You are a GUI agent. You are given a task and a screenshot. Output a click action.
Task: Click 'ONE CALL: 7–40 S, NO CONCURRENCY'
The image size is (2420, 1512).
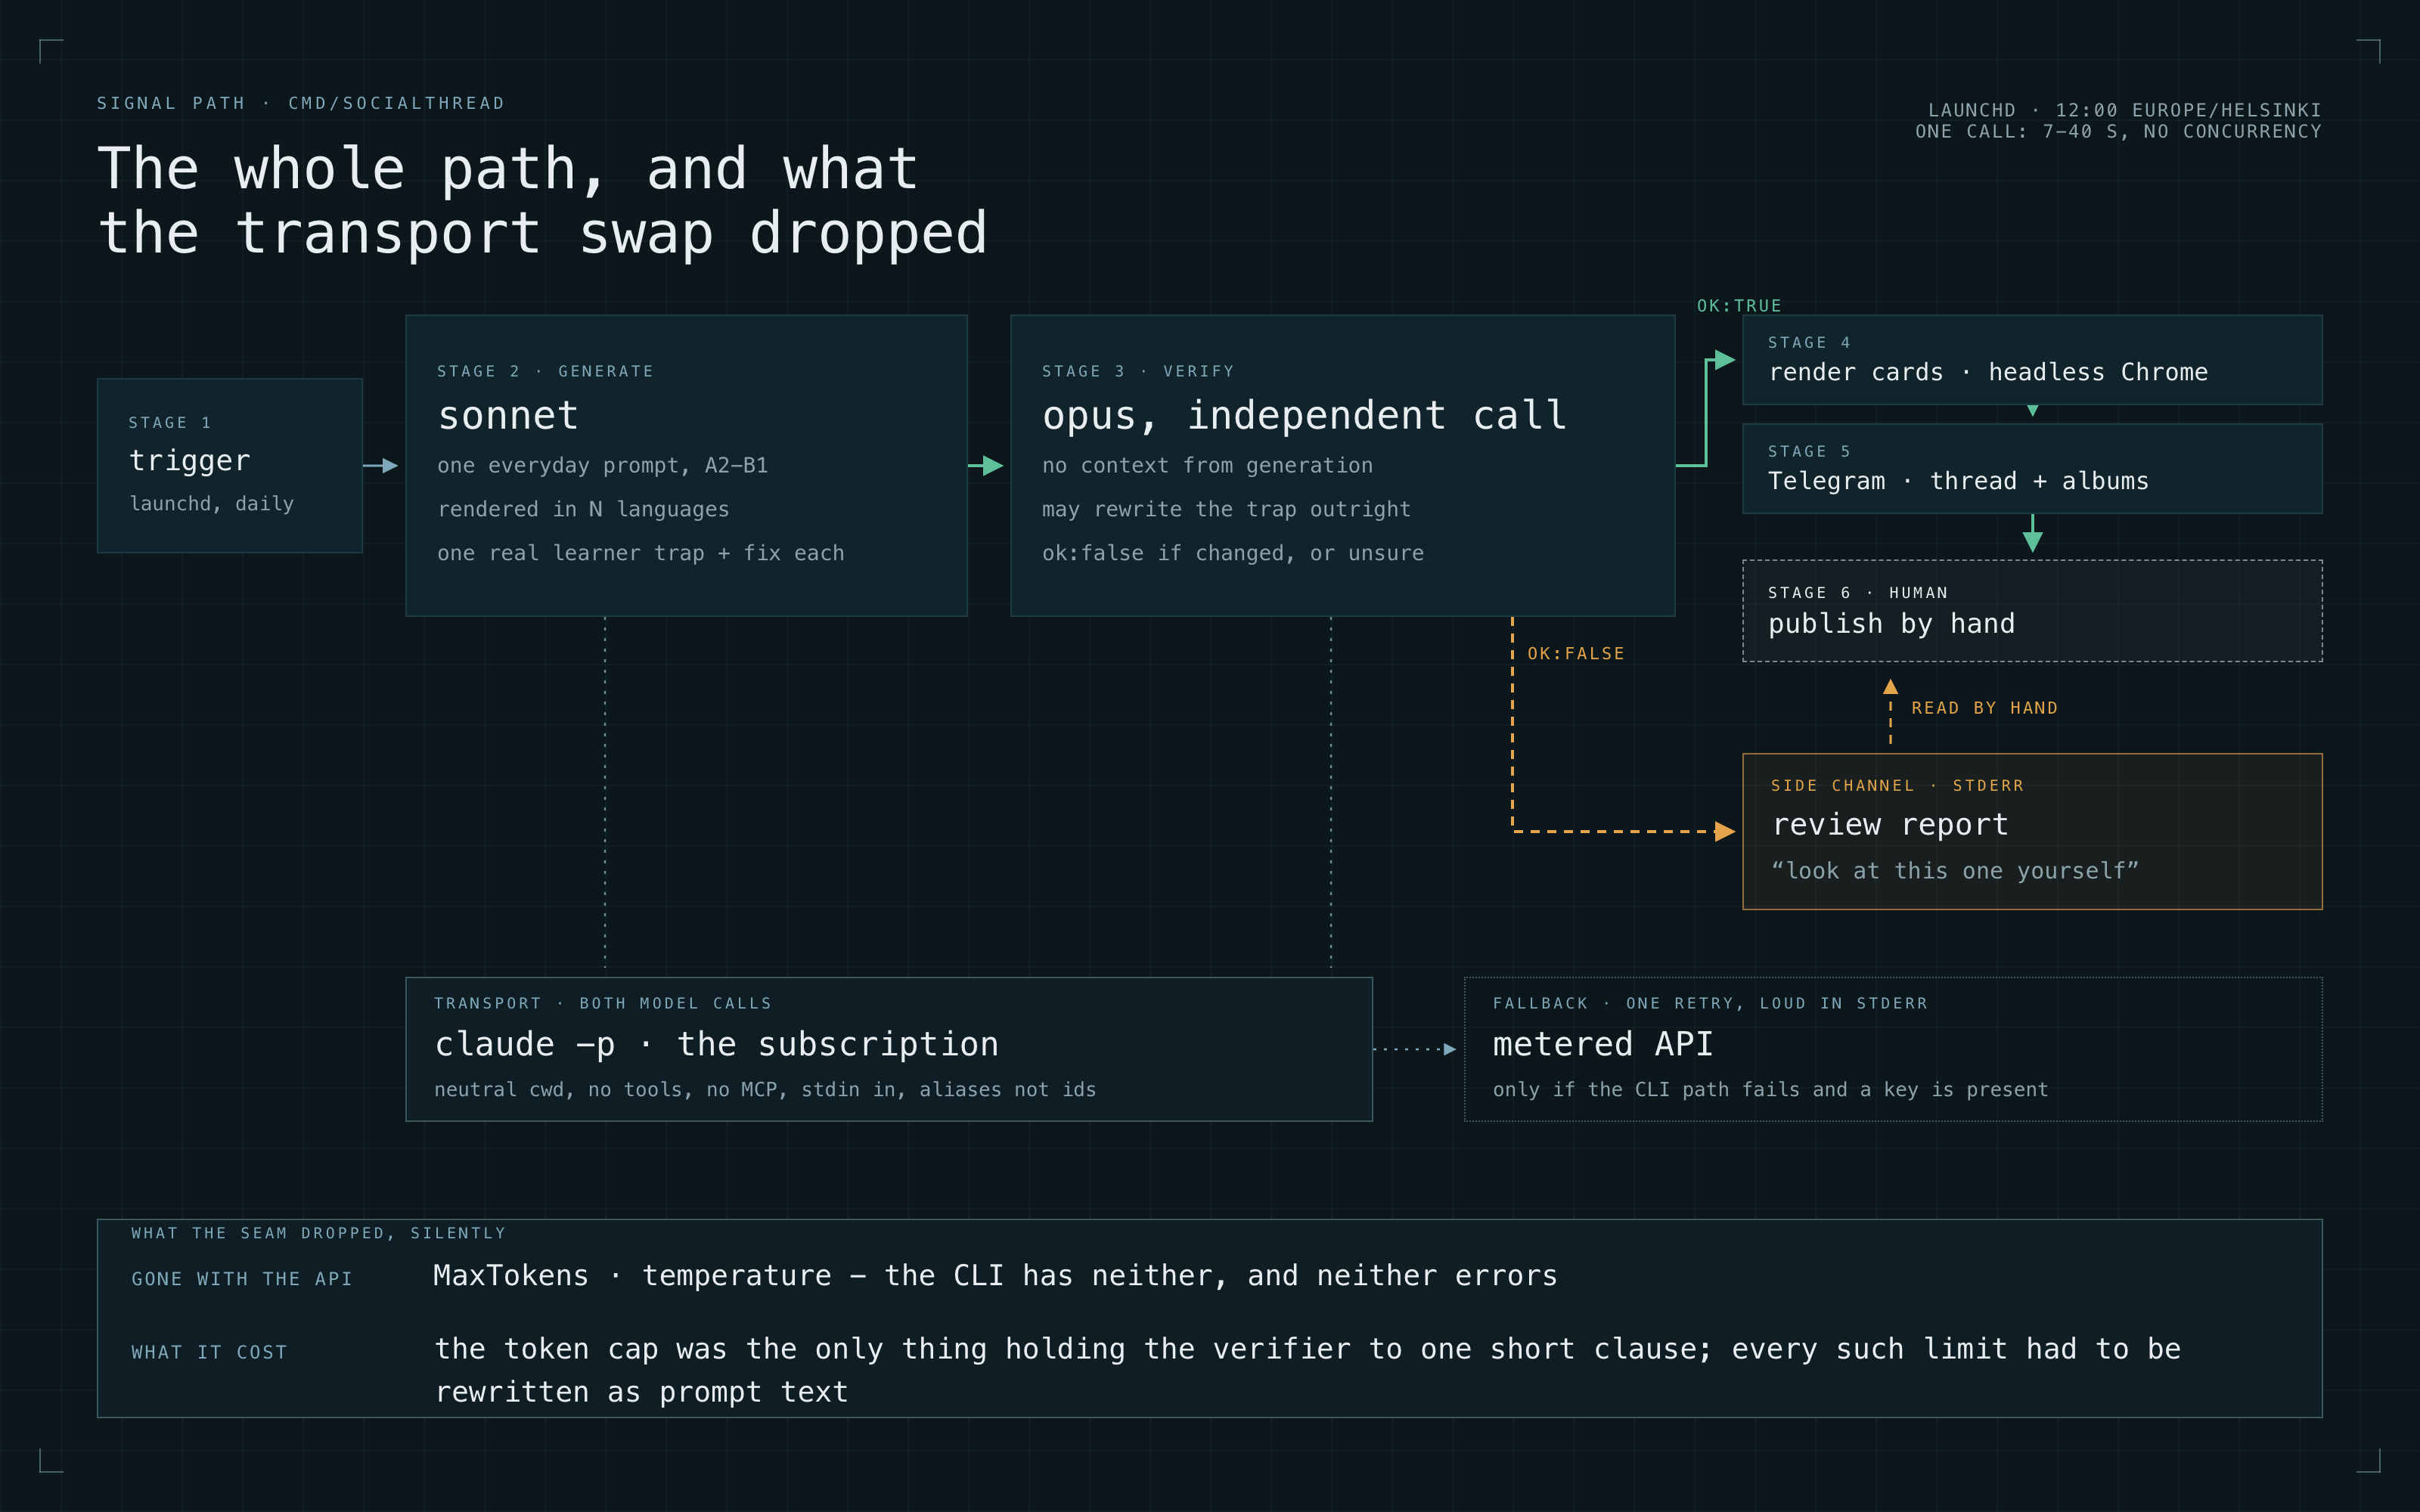coord(2118,132)
